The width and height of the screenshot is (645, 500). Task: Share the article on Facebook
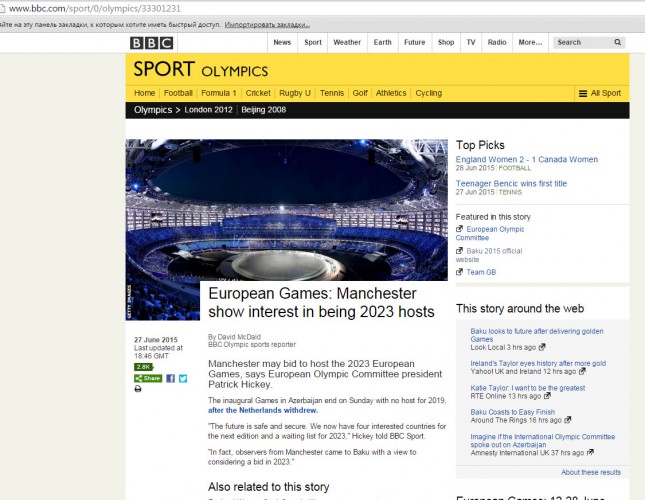tap(170, 379)
